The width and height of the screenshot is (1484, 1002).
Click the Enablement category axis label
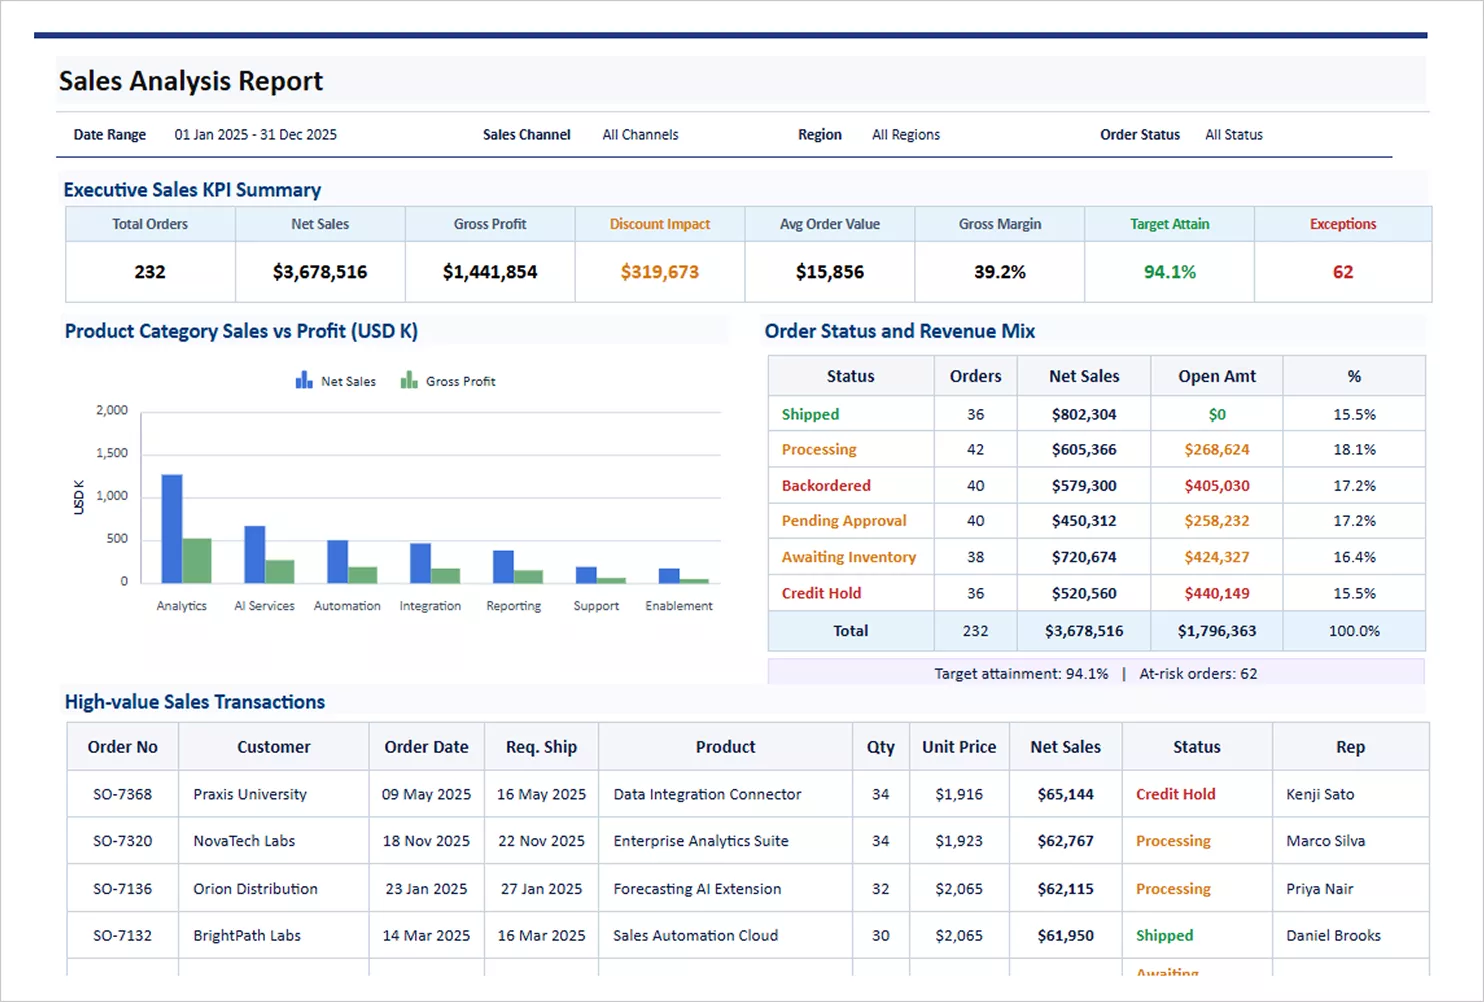click(679, 606)
